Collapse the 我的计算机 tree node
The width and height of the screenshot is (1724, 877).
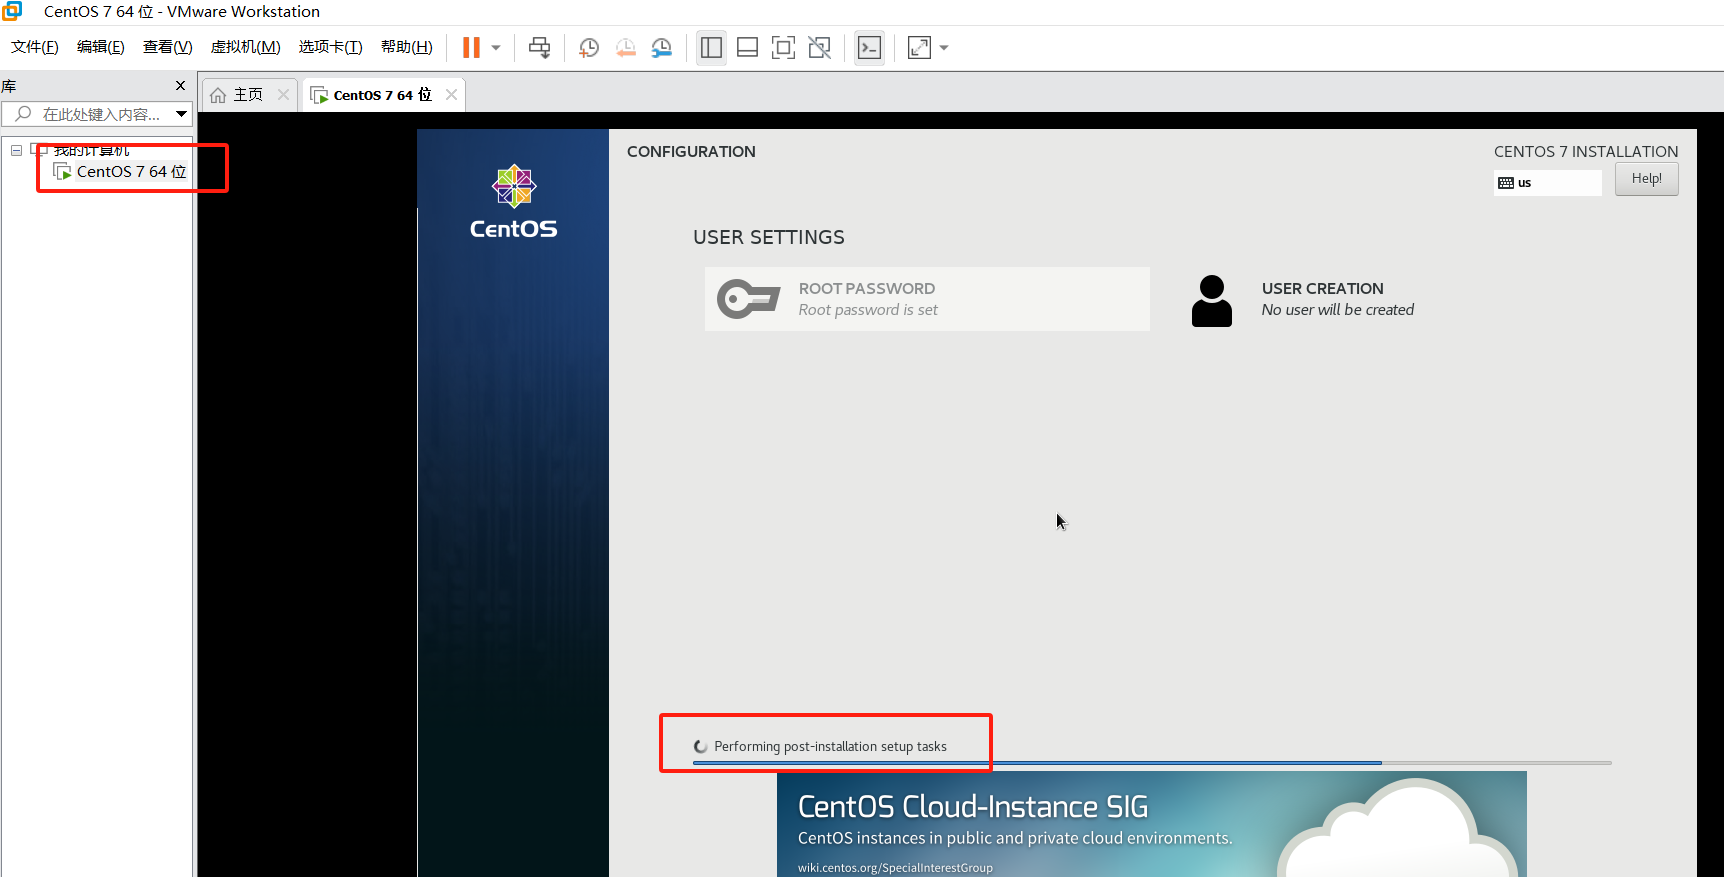point(17,150)
